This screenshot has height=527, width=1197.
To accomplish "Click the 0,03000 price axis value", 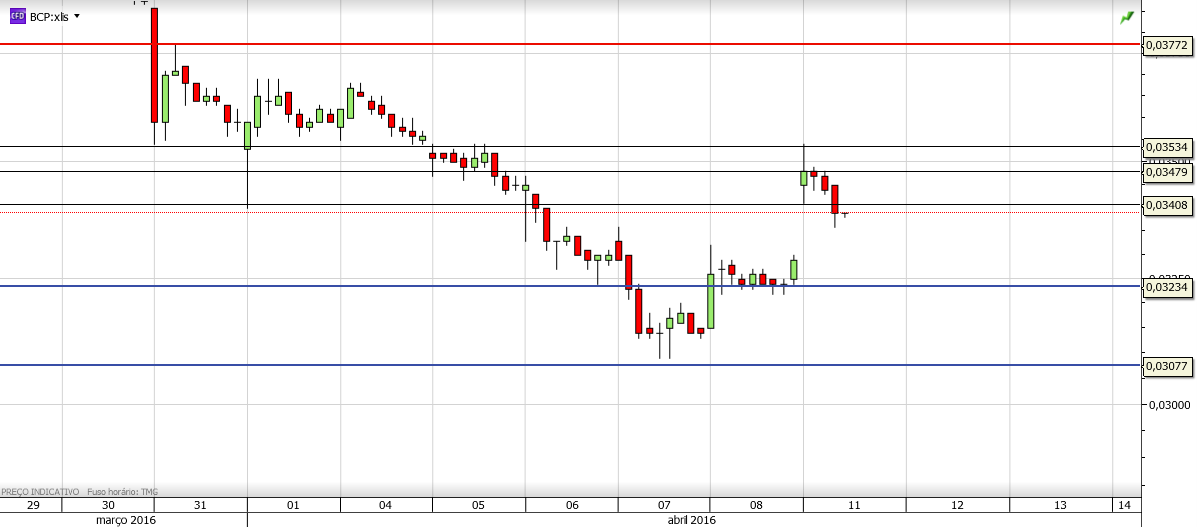I will pos(1169,405).
